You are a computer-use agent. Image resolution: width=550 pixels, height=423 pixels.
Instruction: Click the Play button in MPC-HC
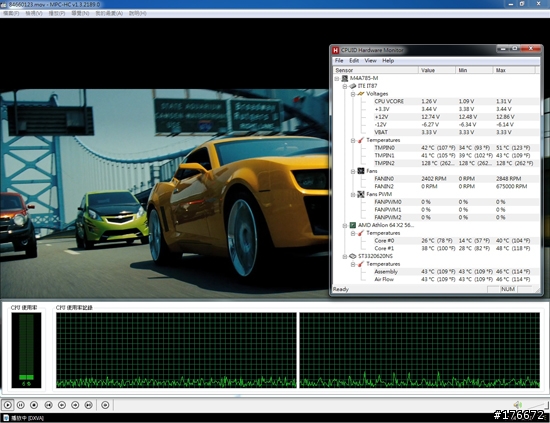tap(7, 405)
